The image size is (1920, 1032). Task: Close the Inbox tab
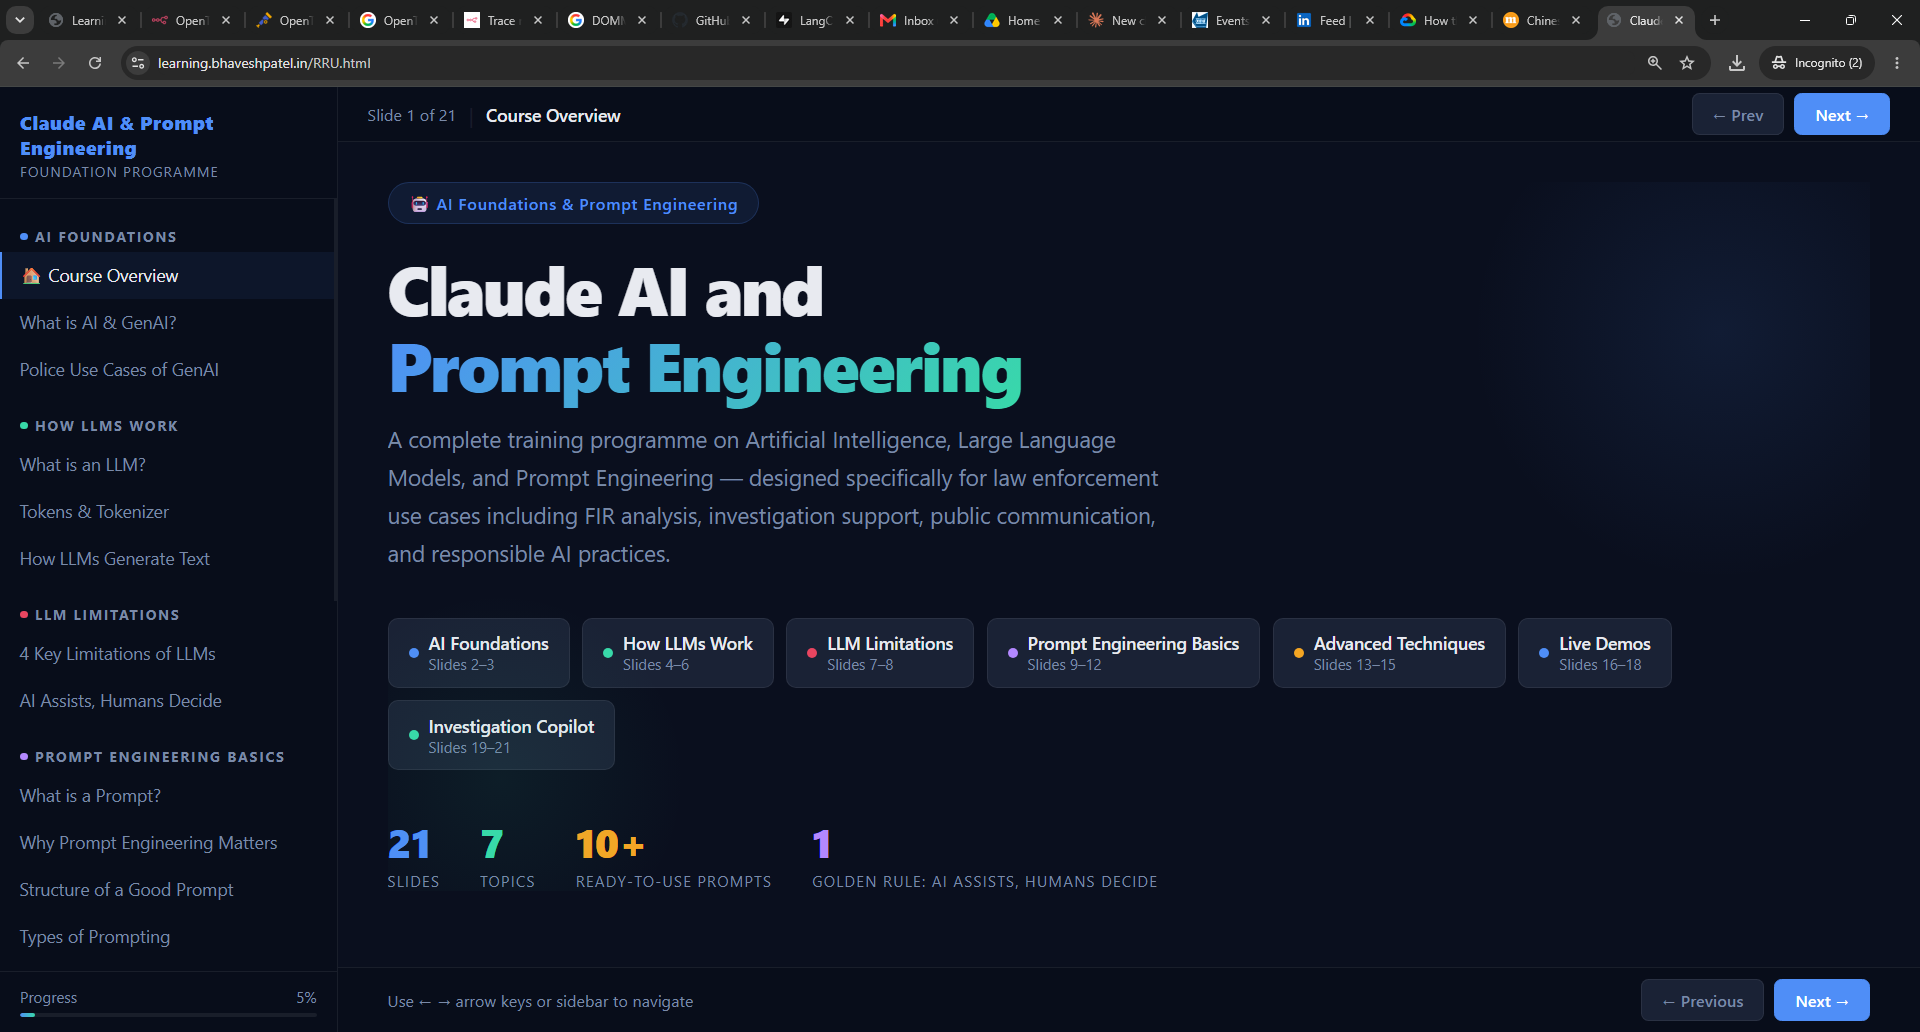(x=954, y=20)
